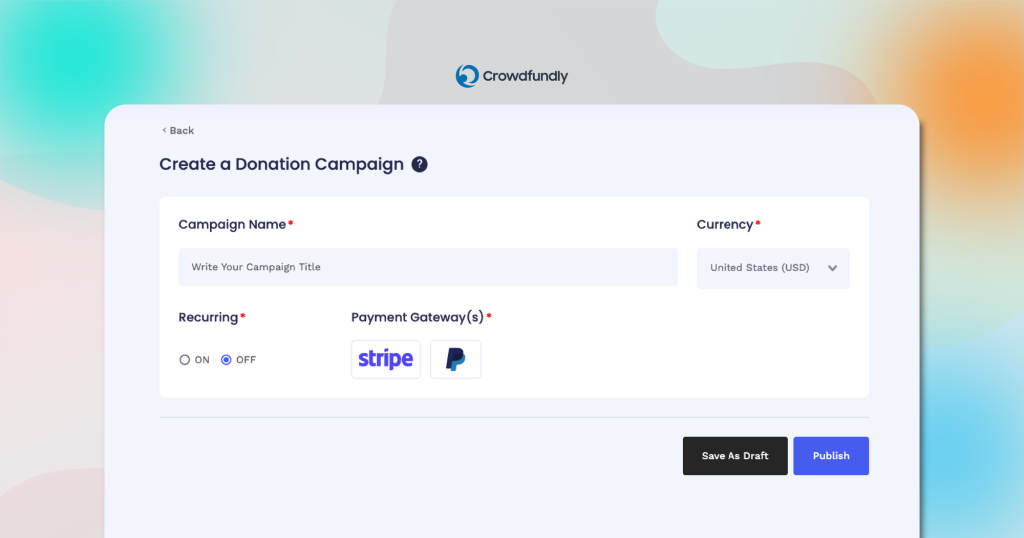Click the Crowdfundly swirl logo icon
The width and height of the screenshot is (1024, 538).
tap(467, 76)
